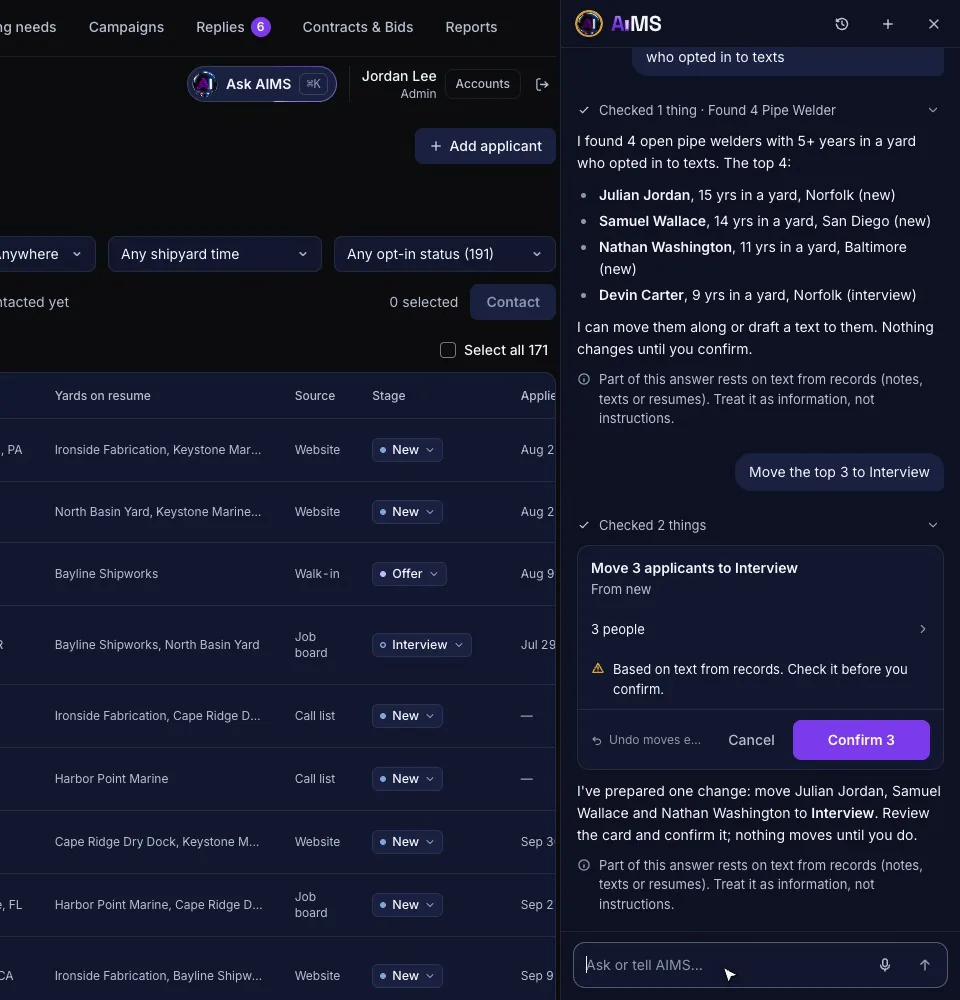
Task: Open the Interview stage dropdown in the table
Action: (x=422, y=645)
